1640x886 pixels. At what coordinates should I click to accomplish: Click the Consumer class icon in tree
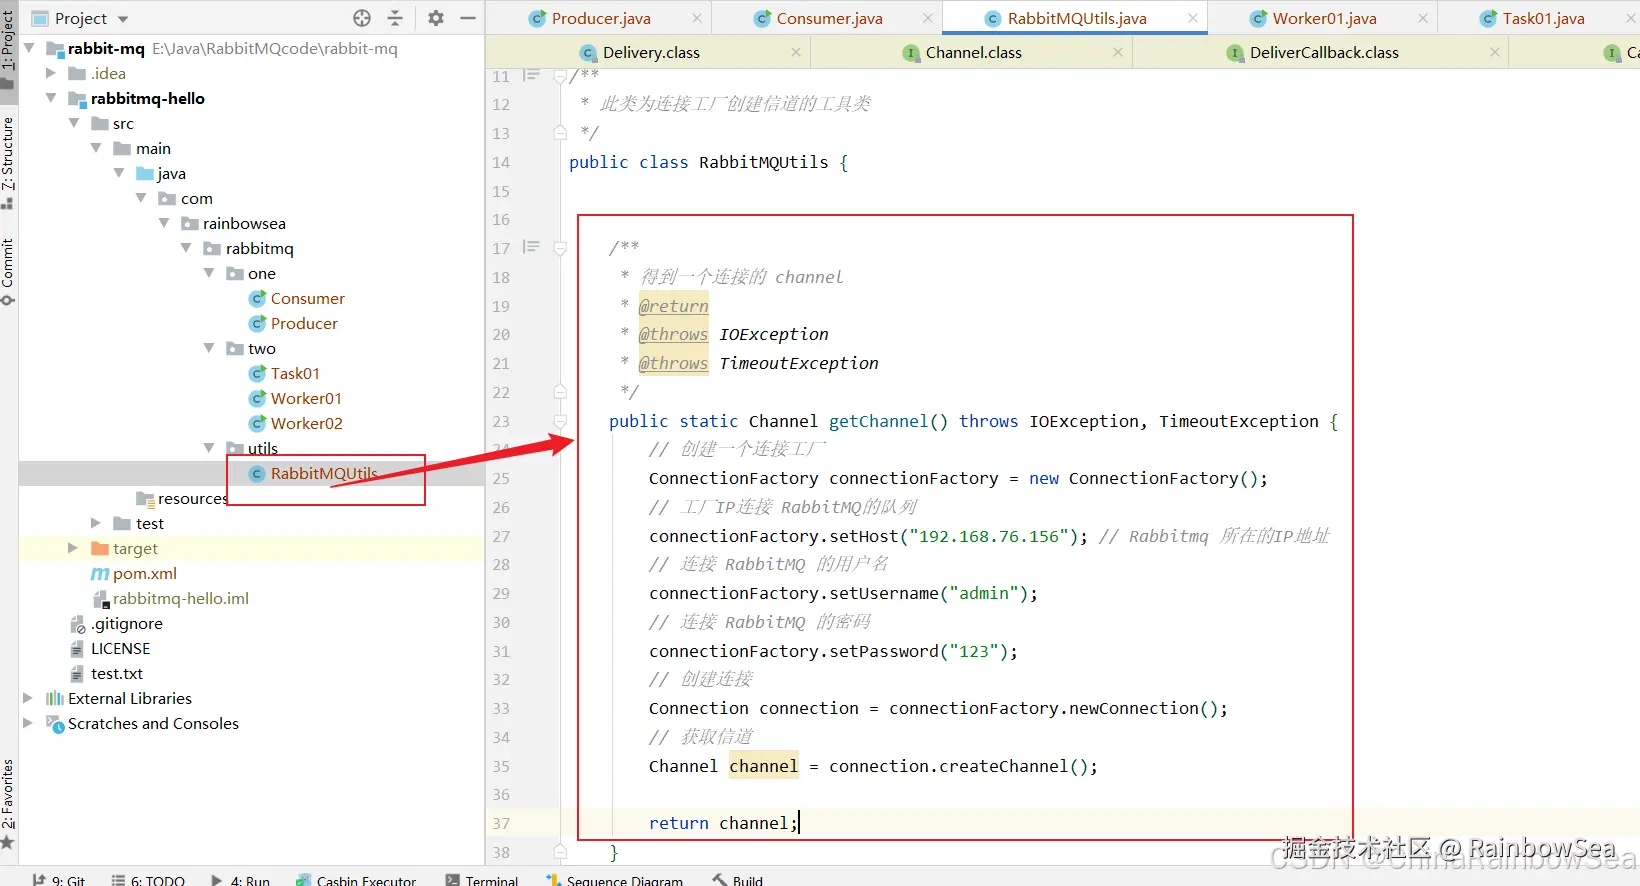257,299
